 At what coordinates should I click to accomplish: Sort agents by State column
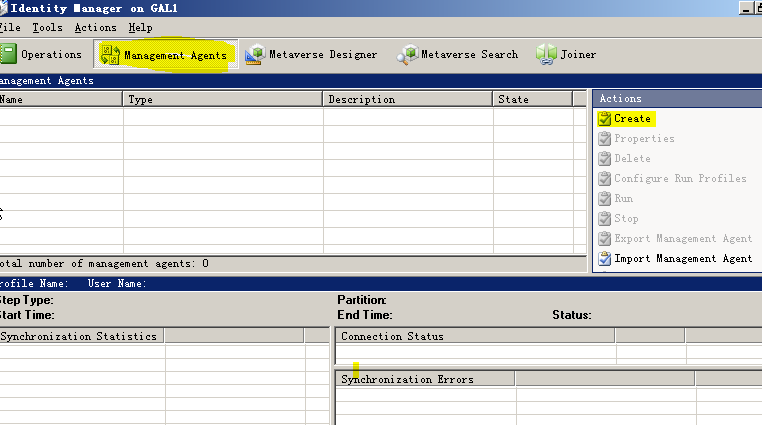pyautogui.click(x=533, y=99)
